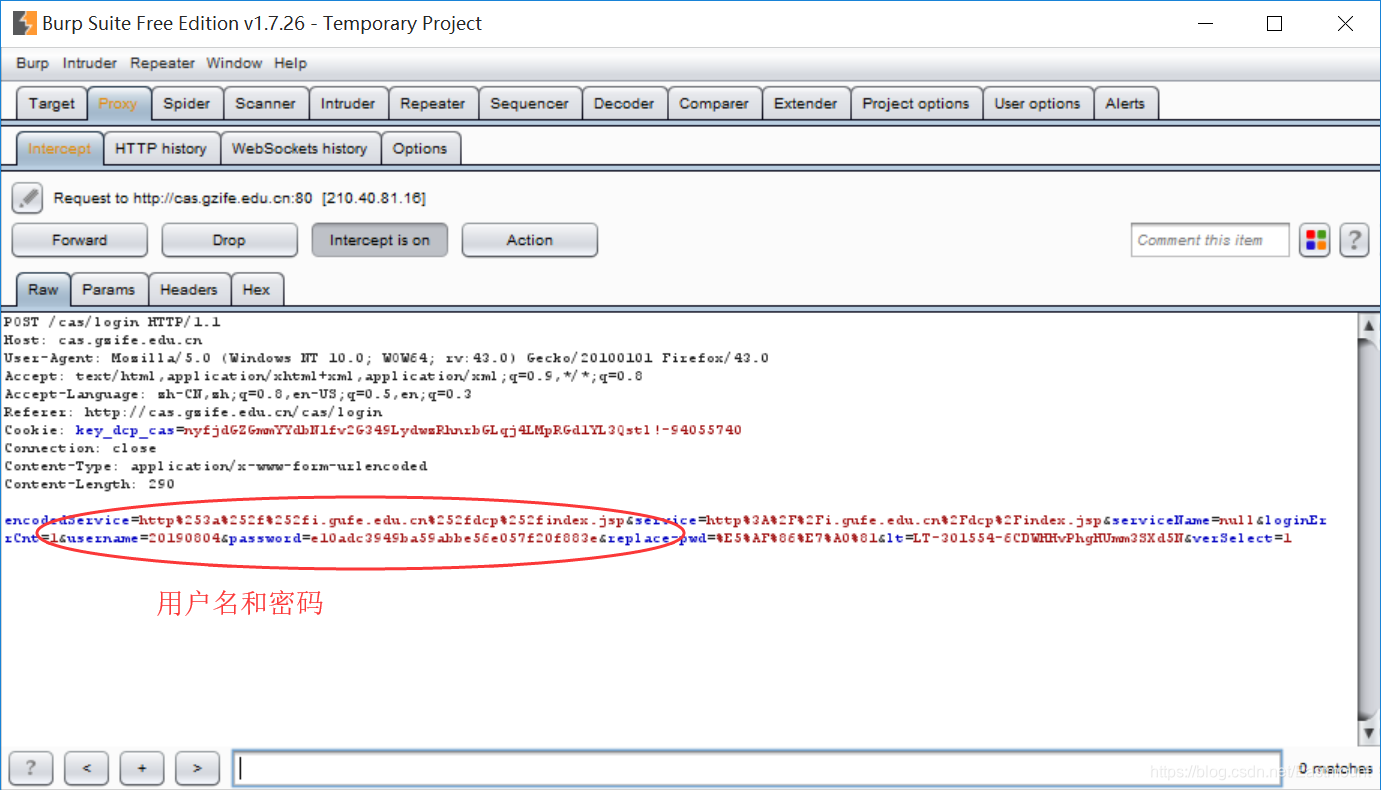Click the Comment this item field
Screen dimensions: 1381x790
coord(1211,240)
